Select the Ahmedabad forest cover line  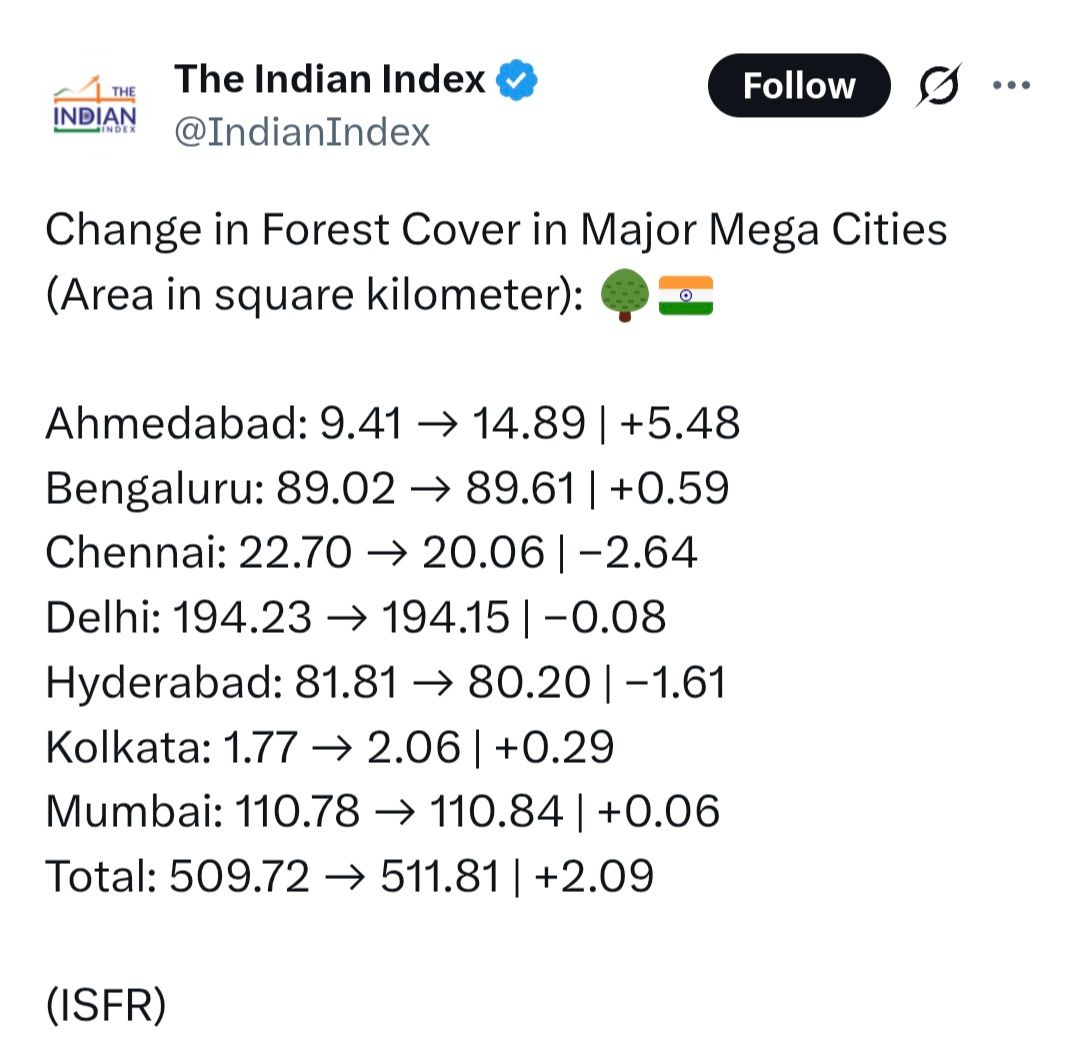pos(392,424)
